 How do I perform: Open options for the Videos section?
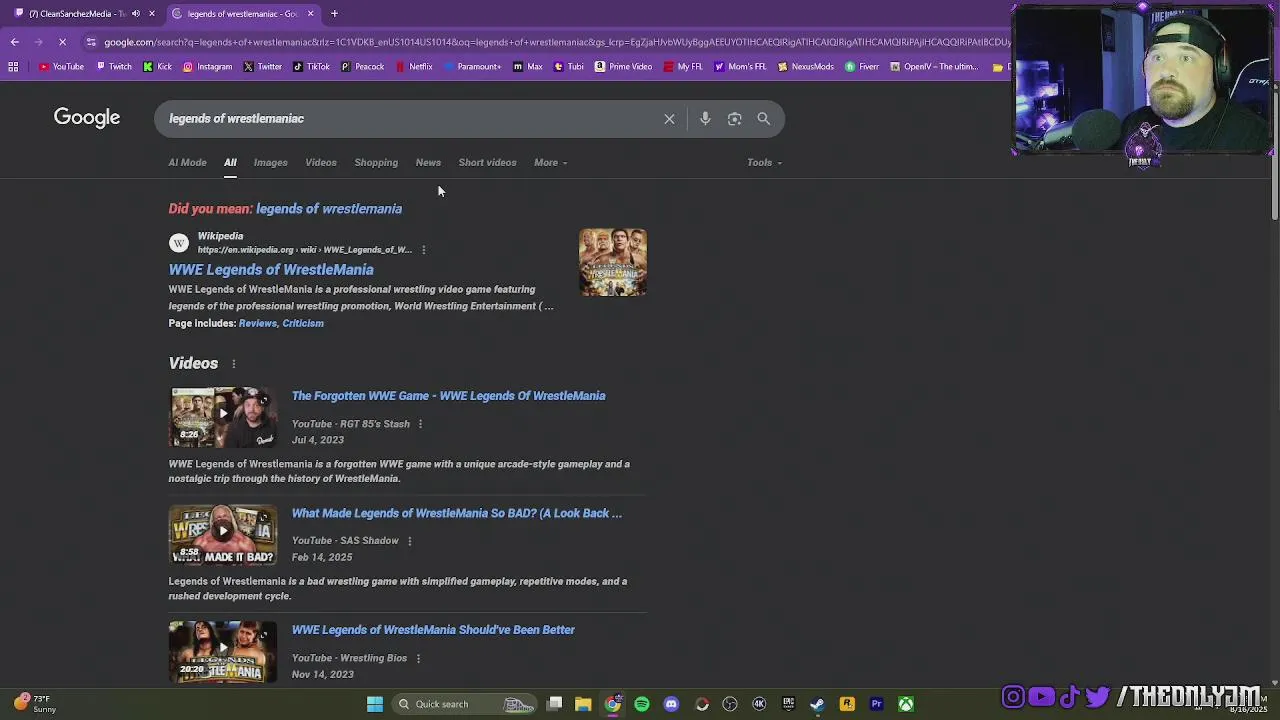click(234, 364)
